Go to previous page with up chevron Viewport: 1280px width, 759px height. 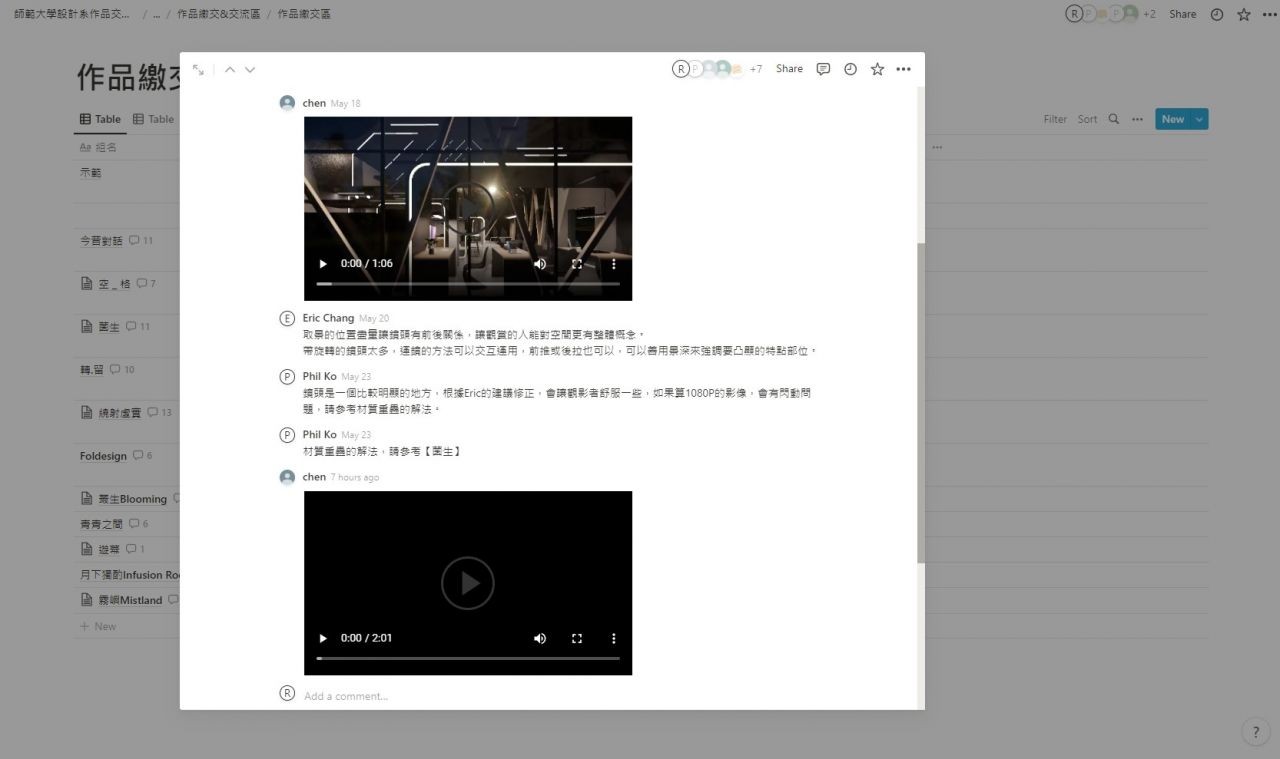click(230, 70)
